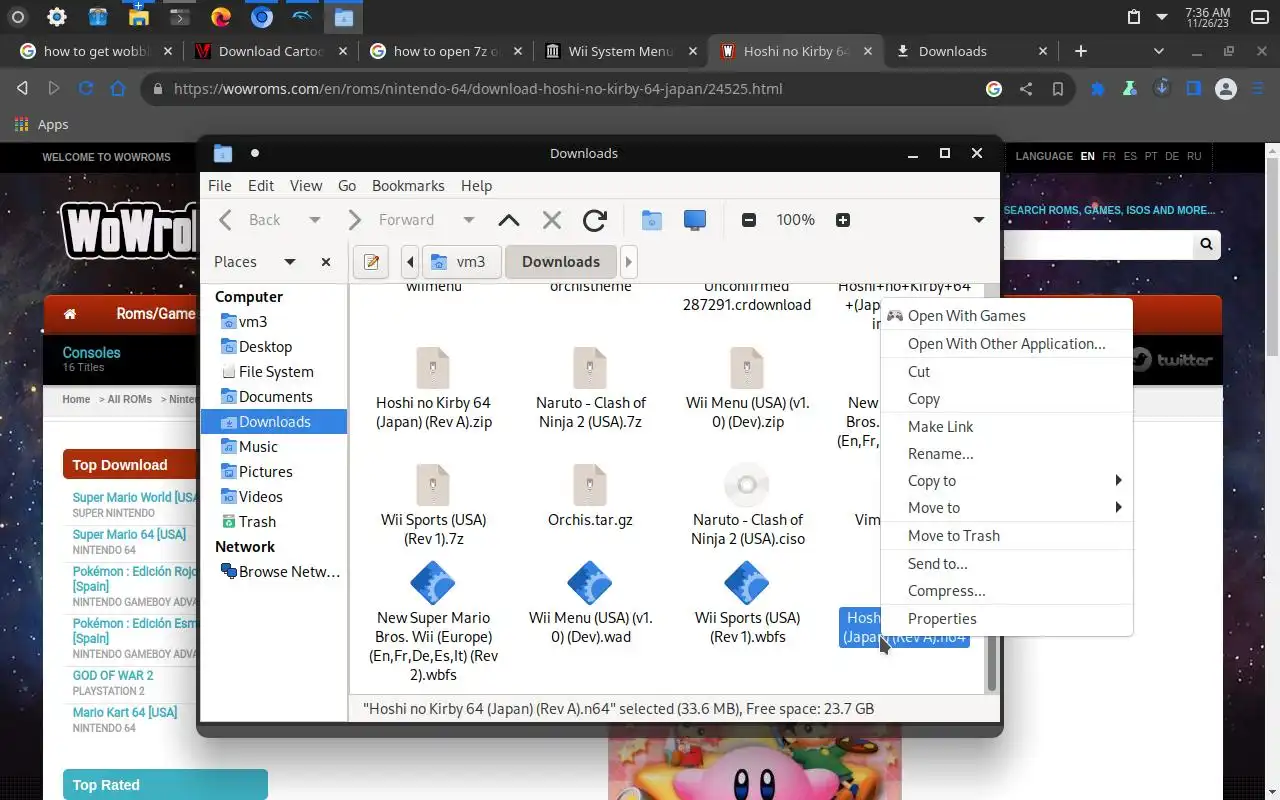Select Videos in Places sidebar
The image size is (1280, 800).
[274, 497]
